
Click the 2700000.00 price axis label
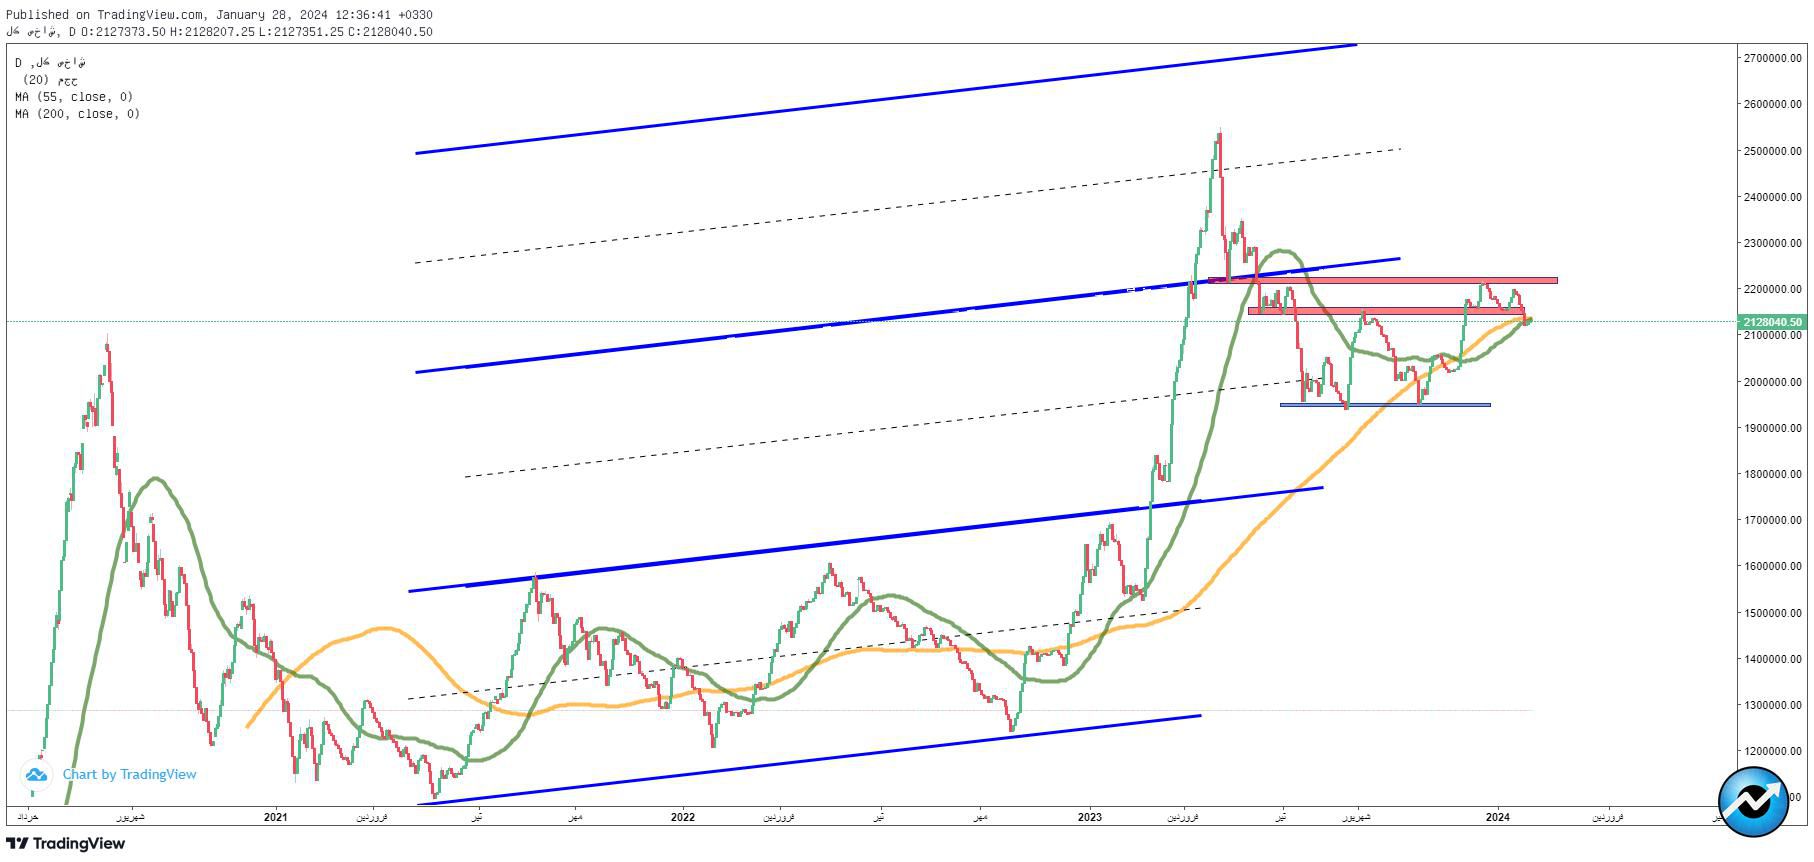[x=1772, y=58]
